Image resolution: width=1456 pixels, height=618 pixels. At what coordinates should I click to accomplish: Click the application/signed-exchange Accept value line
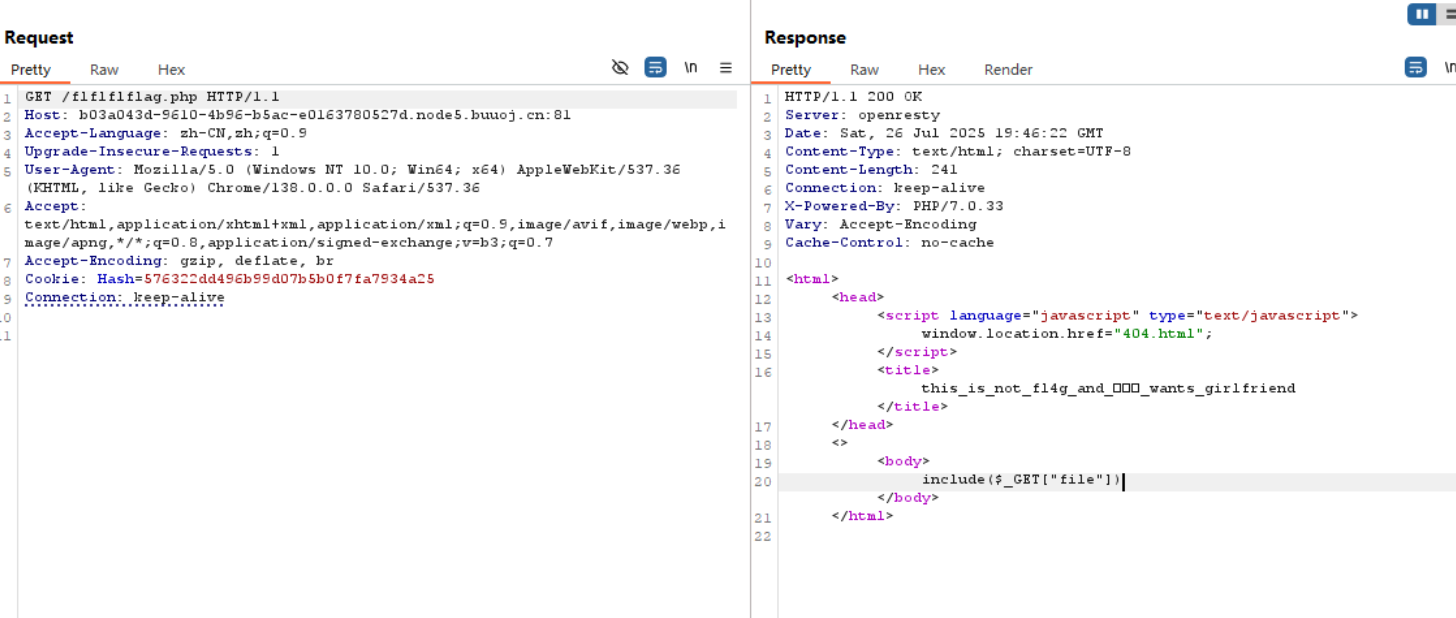coord(289,243)
